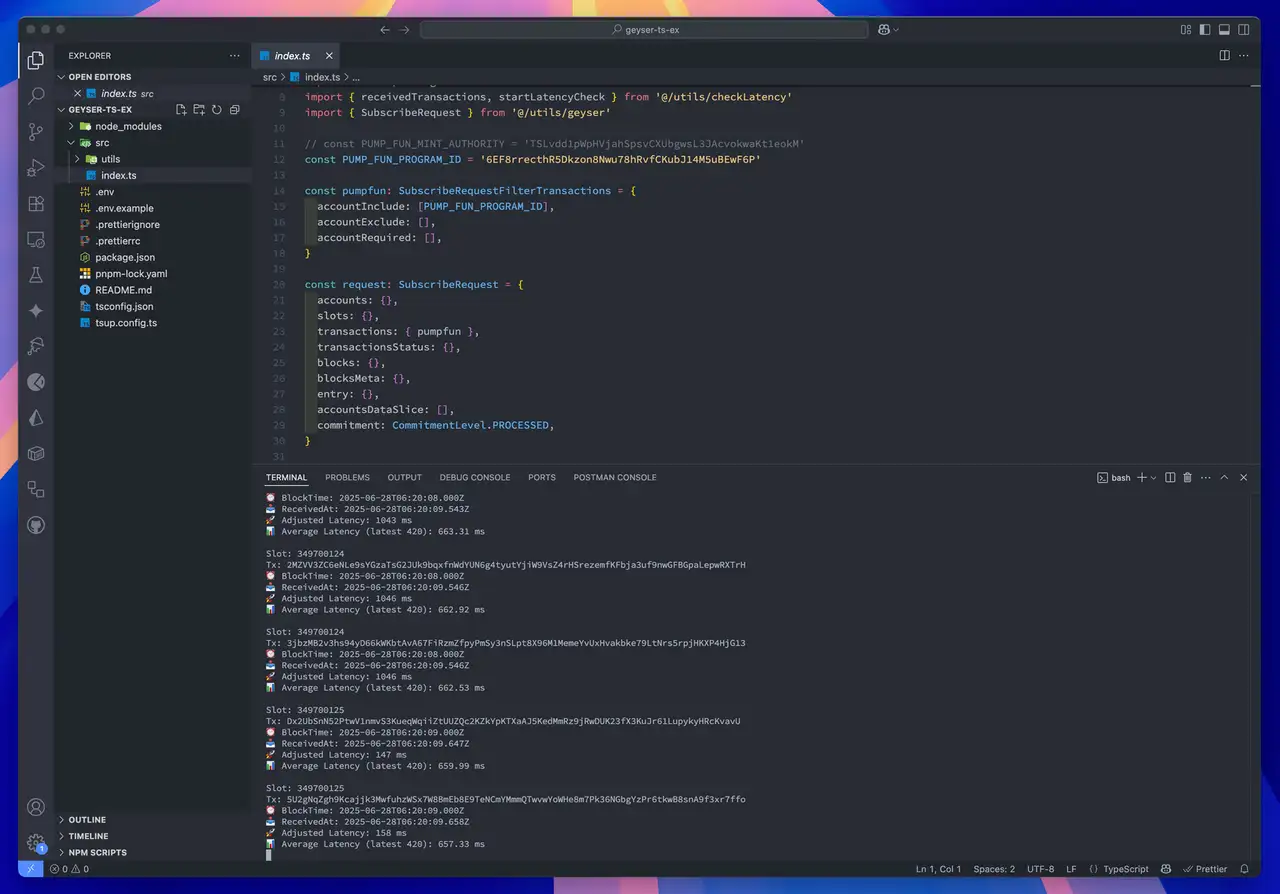Open the Debug Console tab
The image size is (1280, 894).
pyautogui.click(x=474, y=477)
